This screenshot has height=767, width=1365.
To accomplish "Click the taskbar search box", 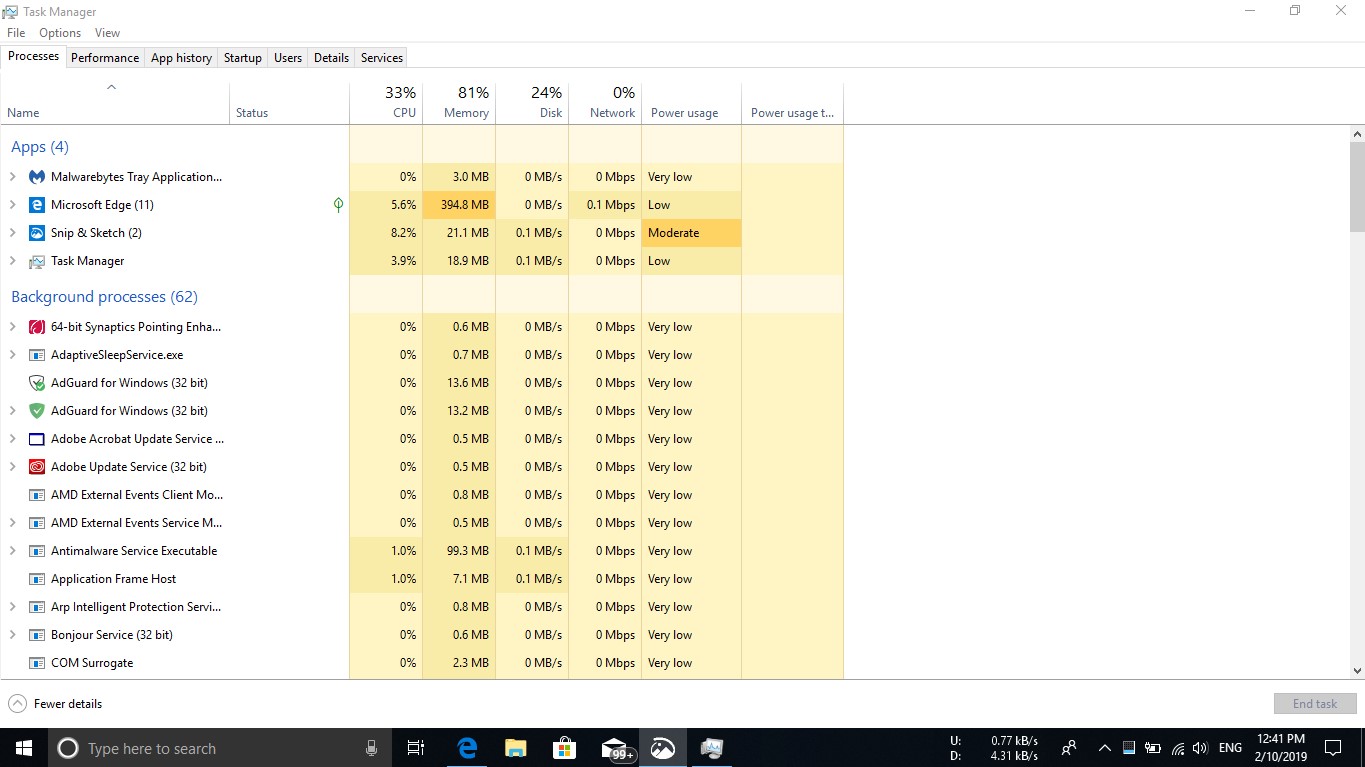I will 220,748.
